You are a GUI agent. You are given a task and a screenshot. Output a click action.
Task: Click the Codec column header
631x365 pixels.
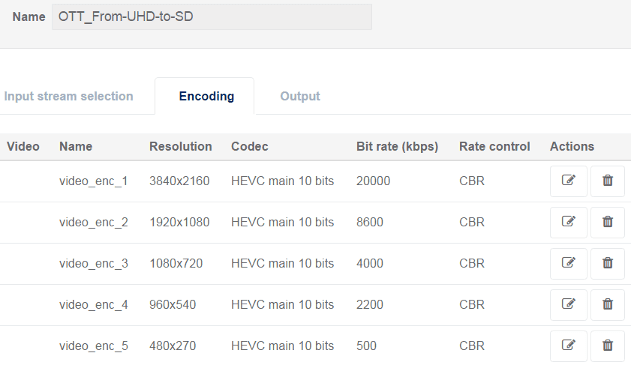pos(250,146)
